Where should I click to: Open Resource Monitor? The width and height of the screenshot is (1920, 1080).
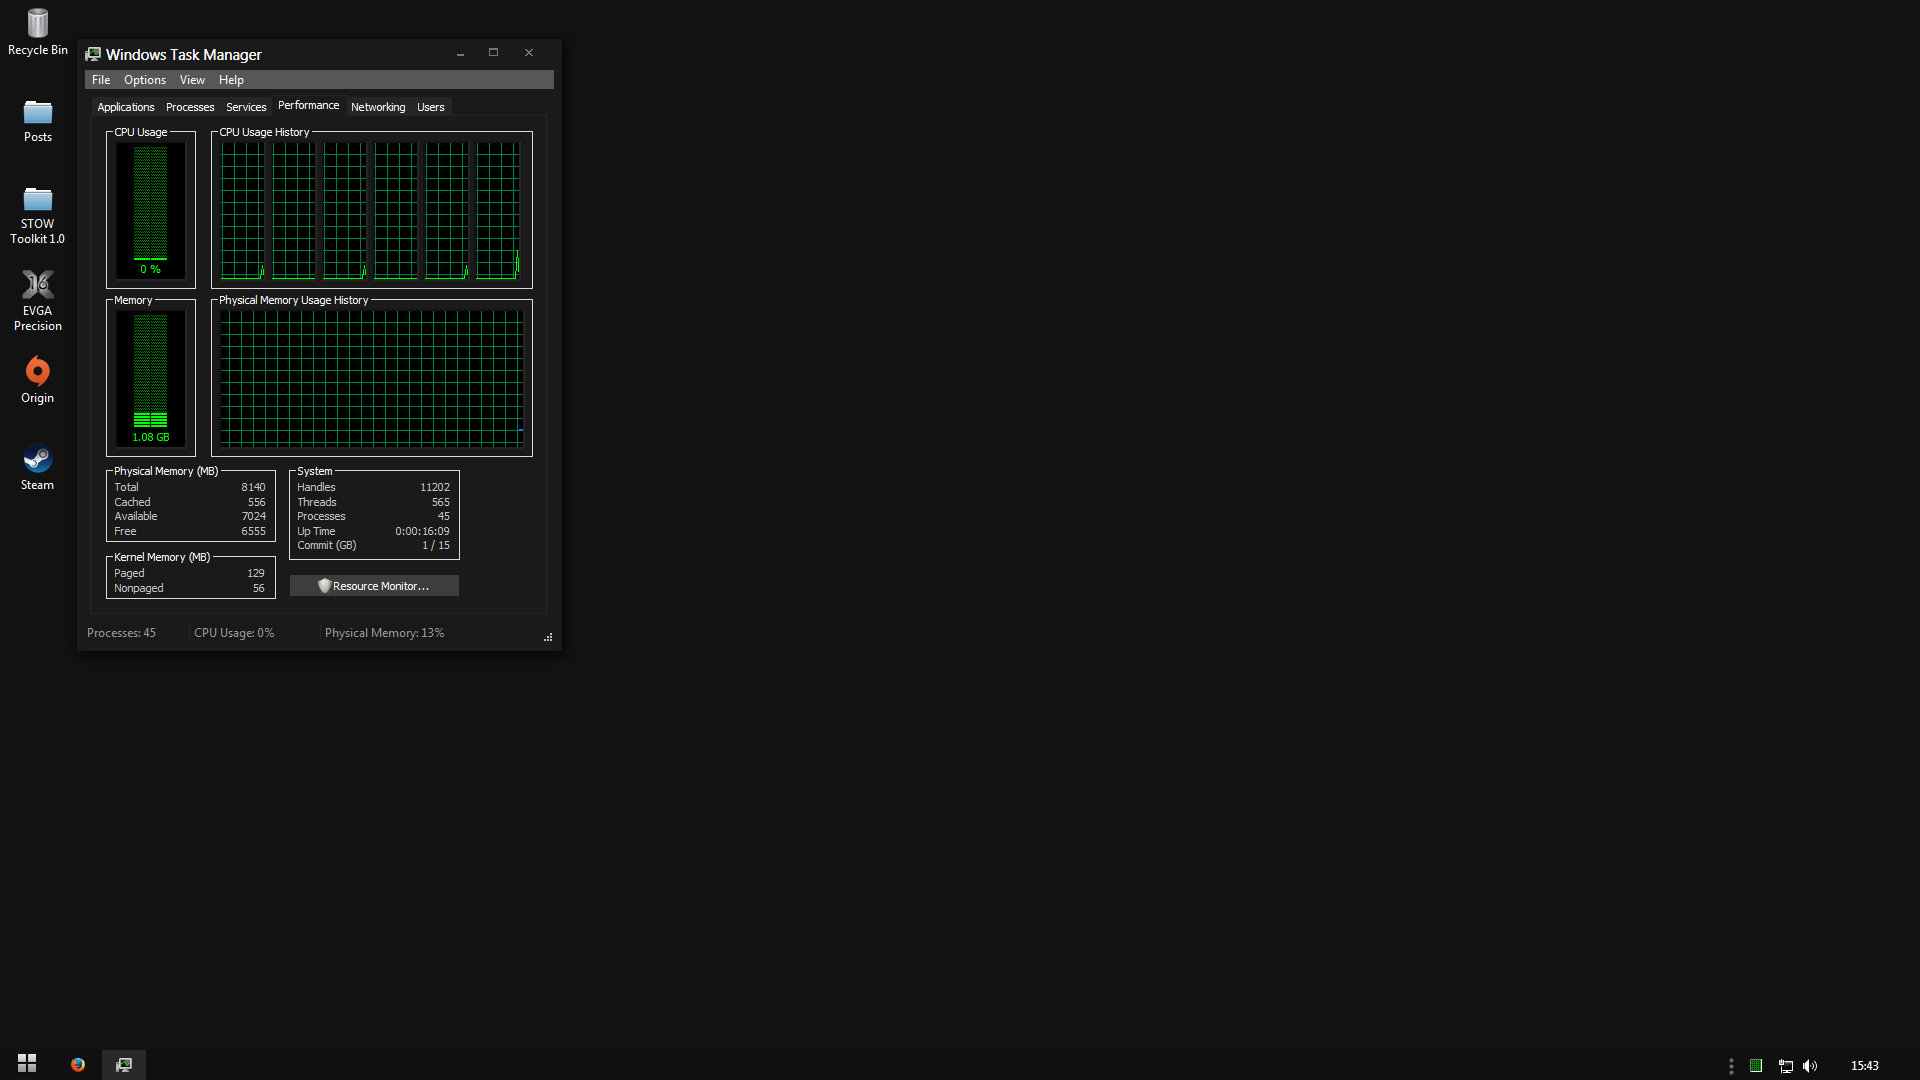pos(374,586)
